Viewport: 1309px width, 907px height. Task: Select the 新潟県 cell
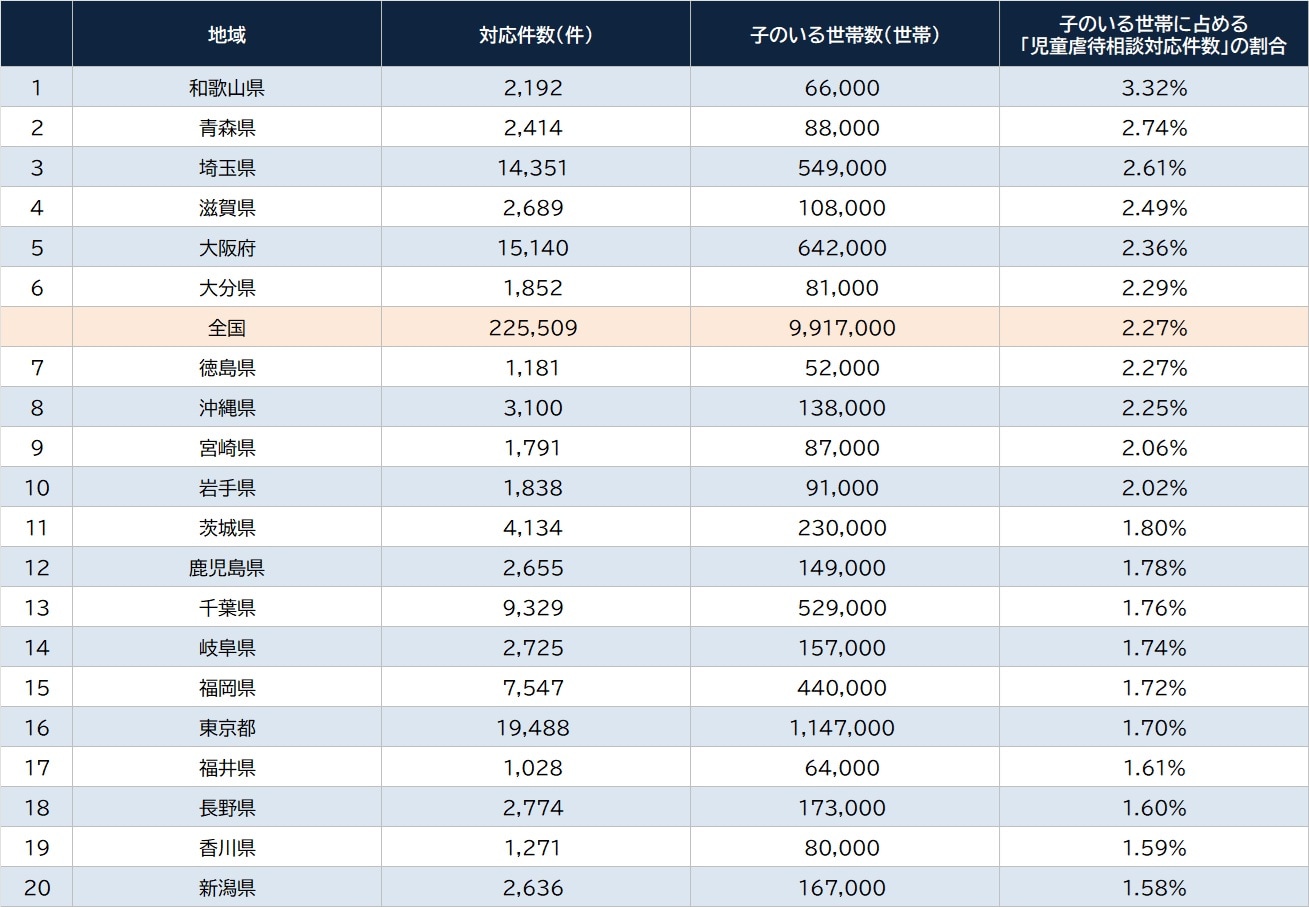point(227,888)
